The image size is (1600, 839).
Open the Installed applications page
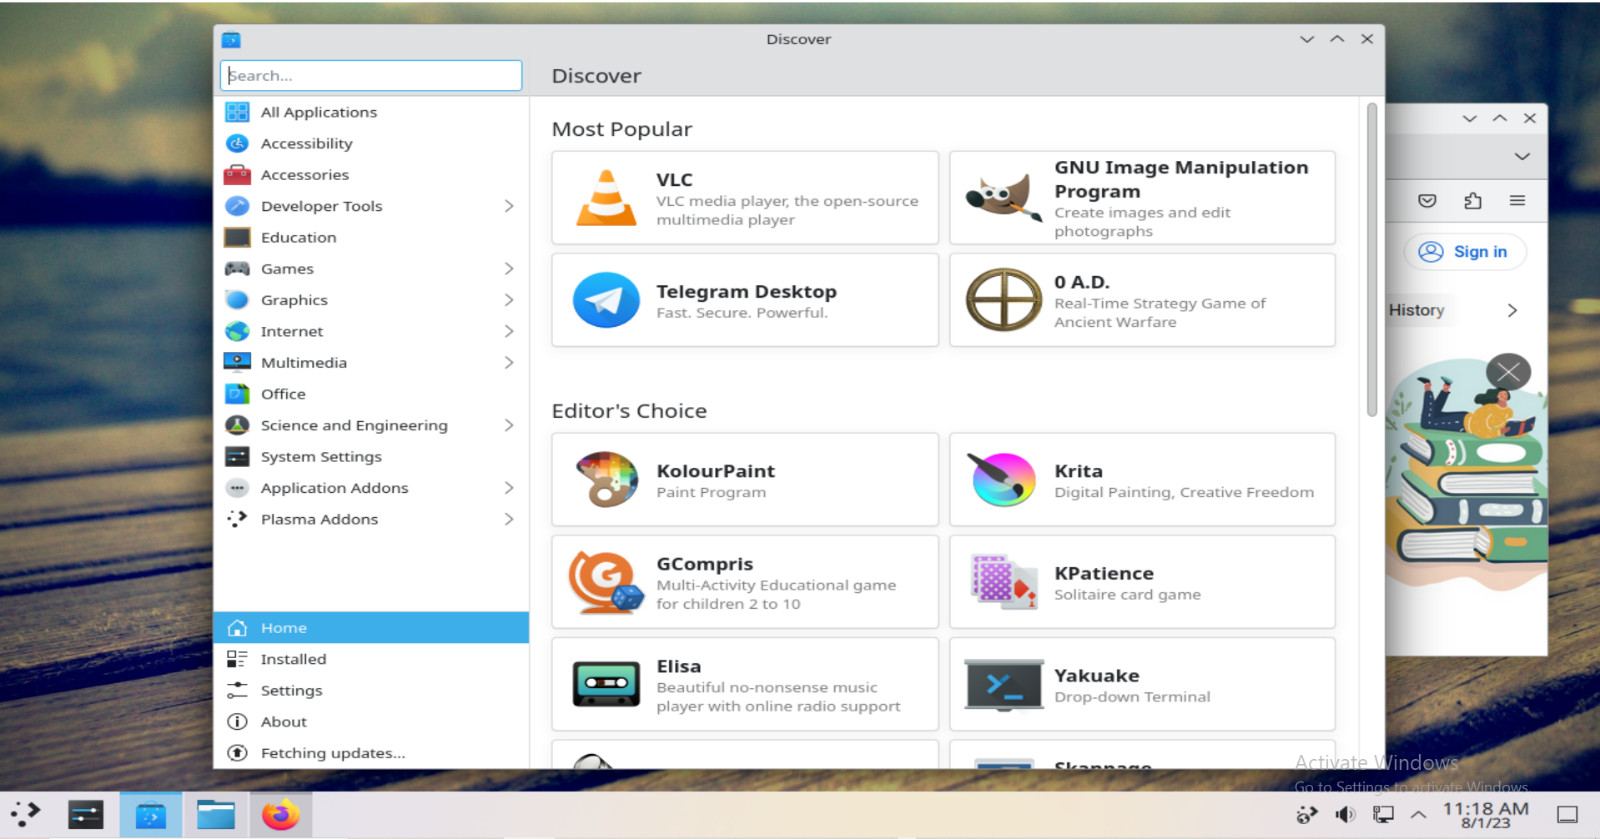[x=371, y=659]
